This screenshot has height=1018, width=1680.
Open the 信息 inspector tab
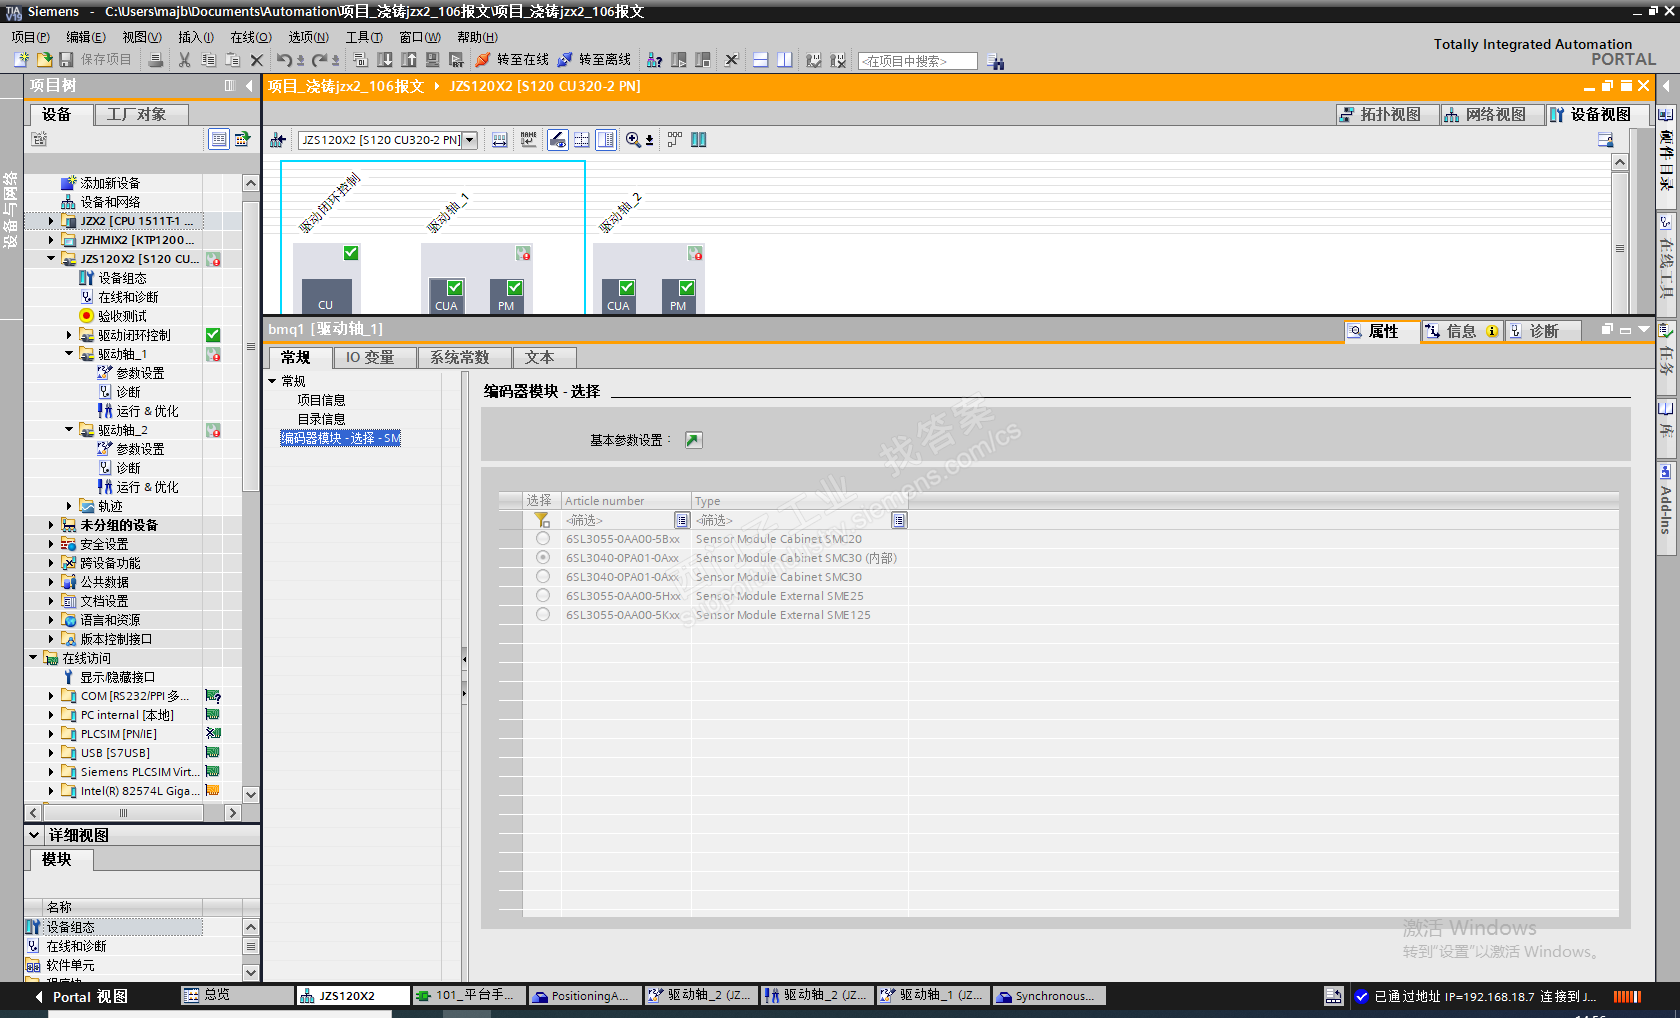(x=1462, y=331)
